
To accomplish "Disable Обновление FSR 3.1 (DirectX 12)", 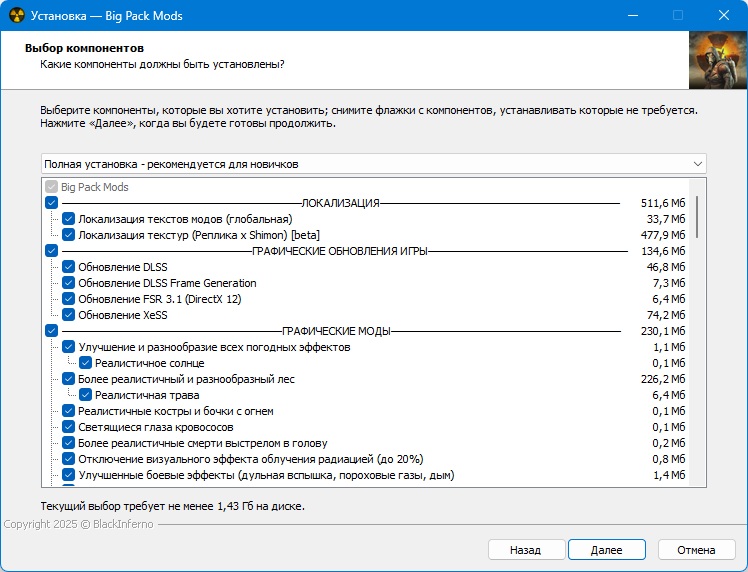I will point(68,299).
